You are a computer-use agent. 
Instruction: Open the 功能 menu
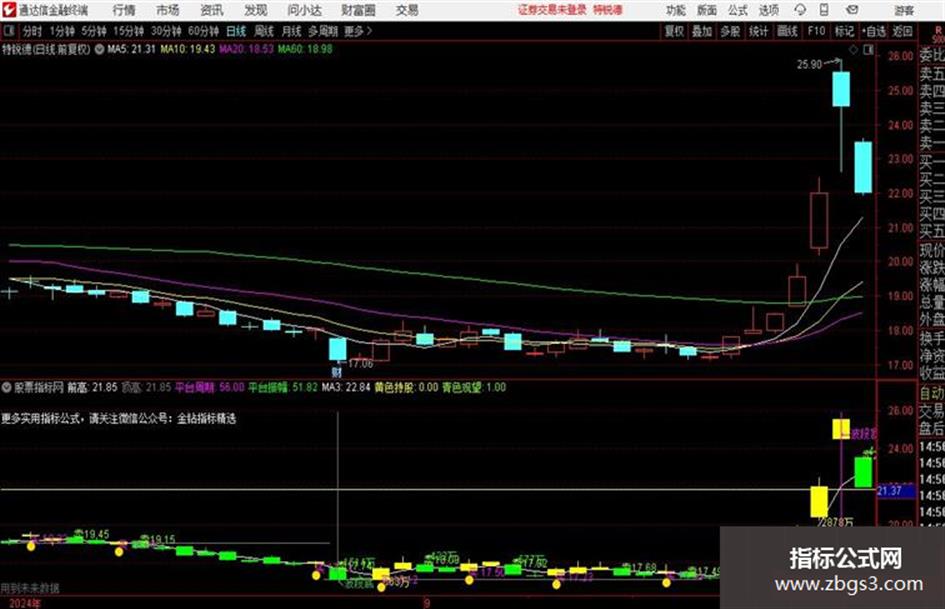pos(676,10)
